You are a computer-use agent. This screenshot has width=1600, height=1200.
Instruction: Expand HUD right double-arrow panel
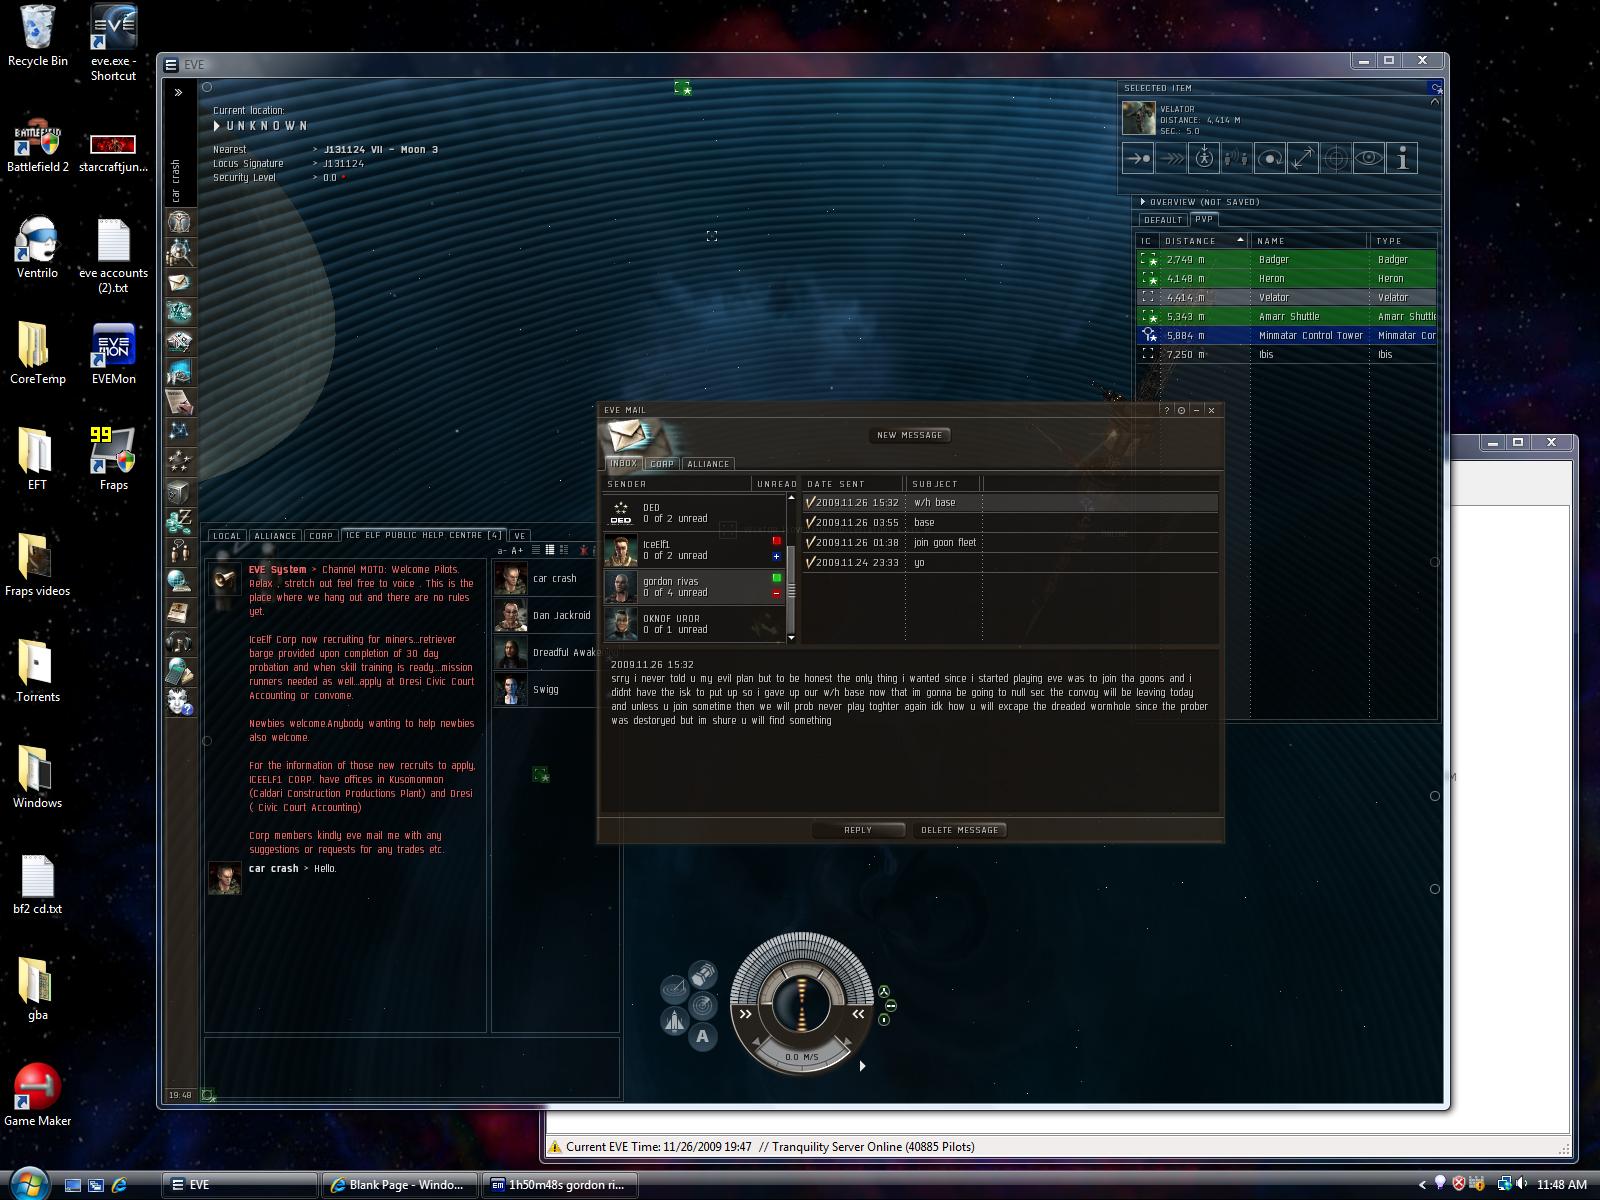coord(858,1014)
